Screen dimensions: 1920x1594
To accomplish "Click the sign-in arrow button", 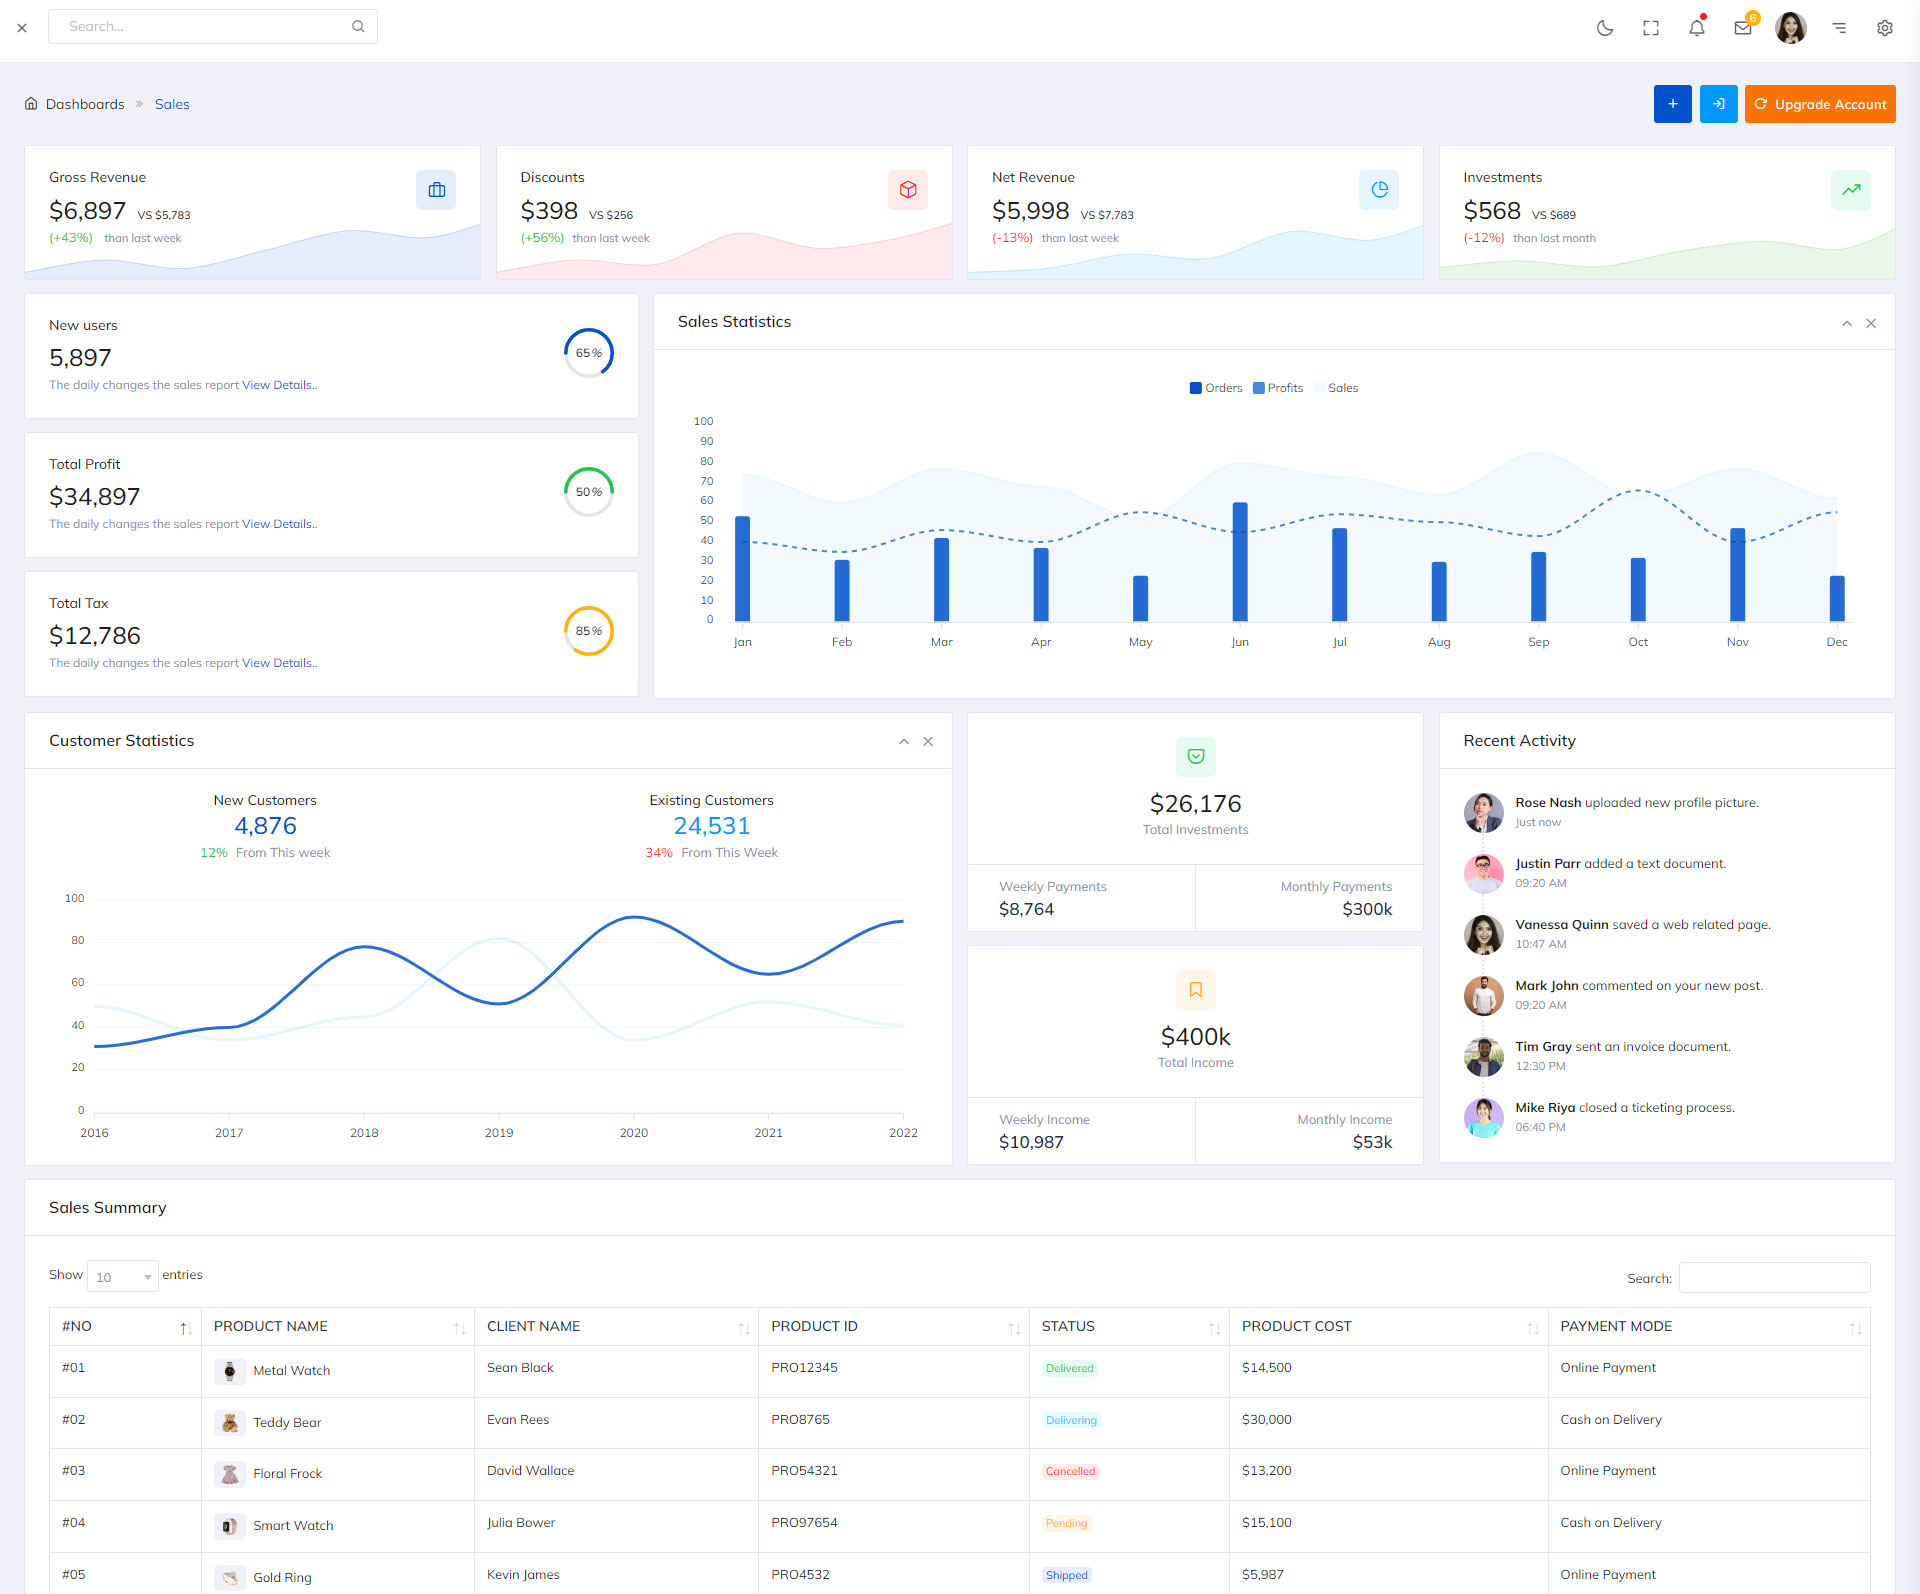I will tap(1718, 104).
